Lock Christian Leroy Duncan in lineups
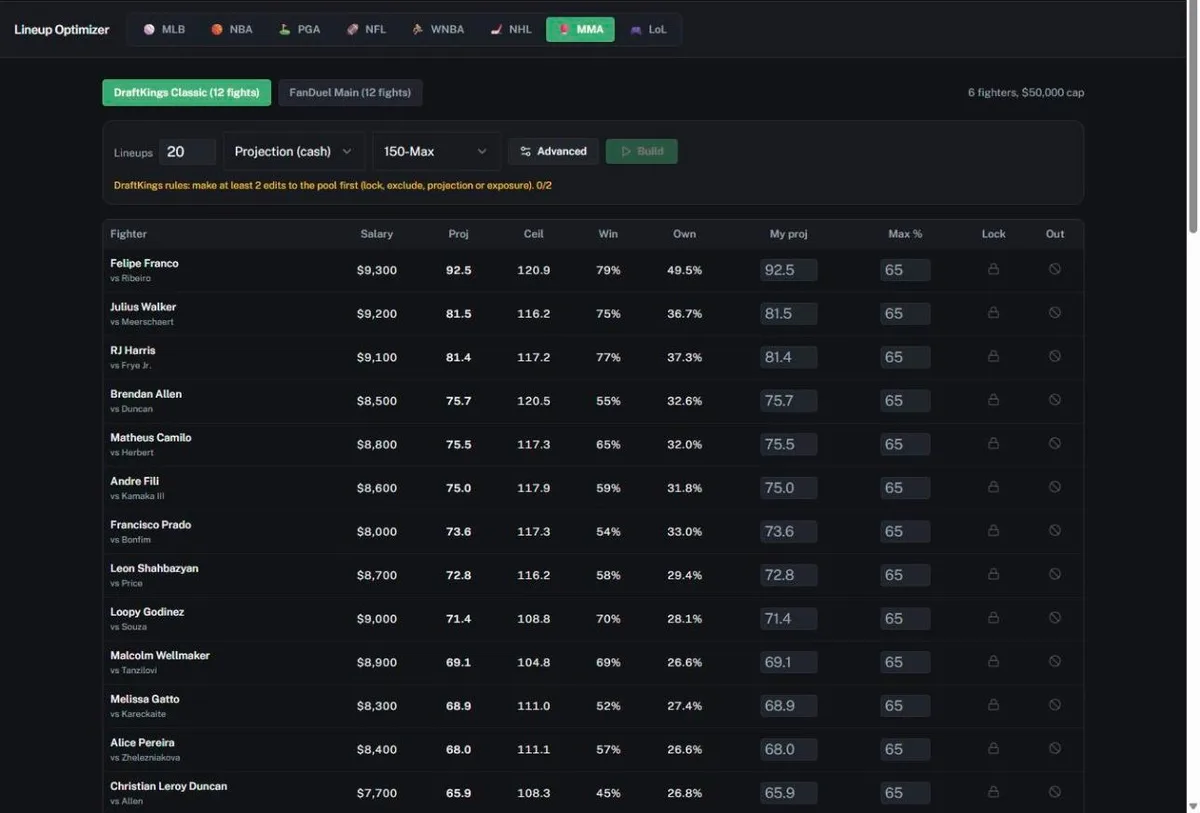Screen dimensions: 1200x813 993,792
